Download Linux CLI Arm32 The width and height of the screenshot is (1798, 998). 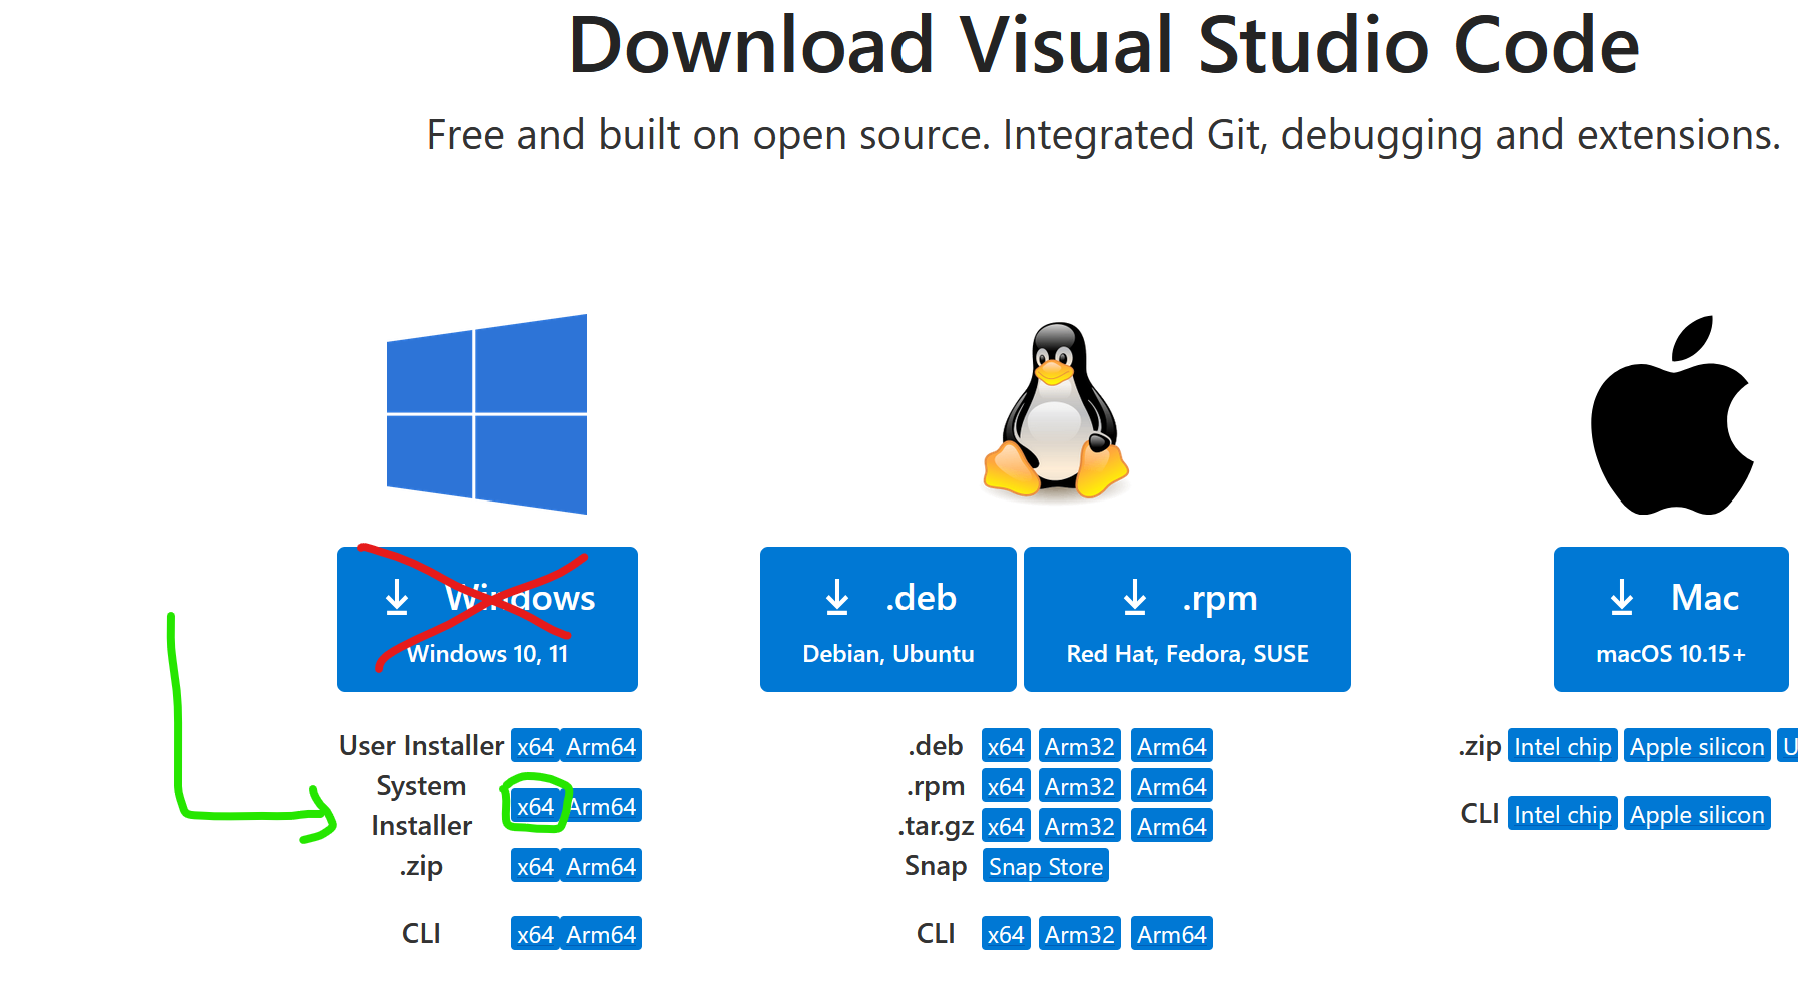point(1080,934)
